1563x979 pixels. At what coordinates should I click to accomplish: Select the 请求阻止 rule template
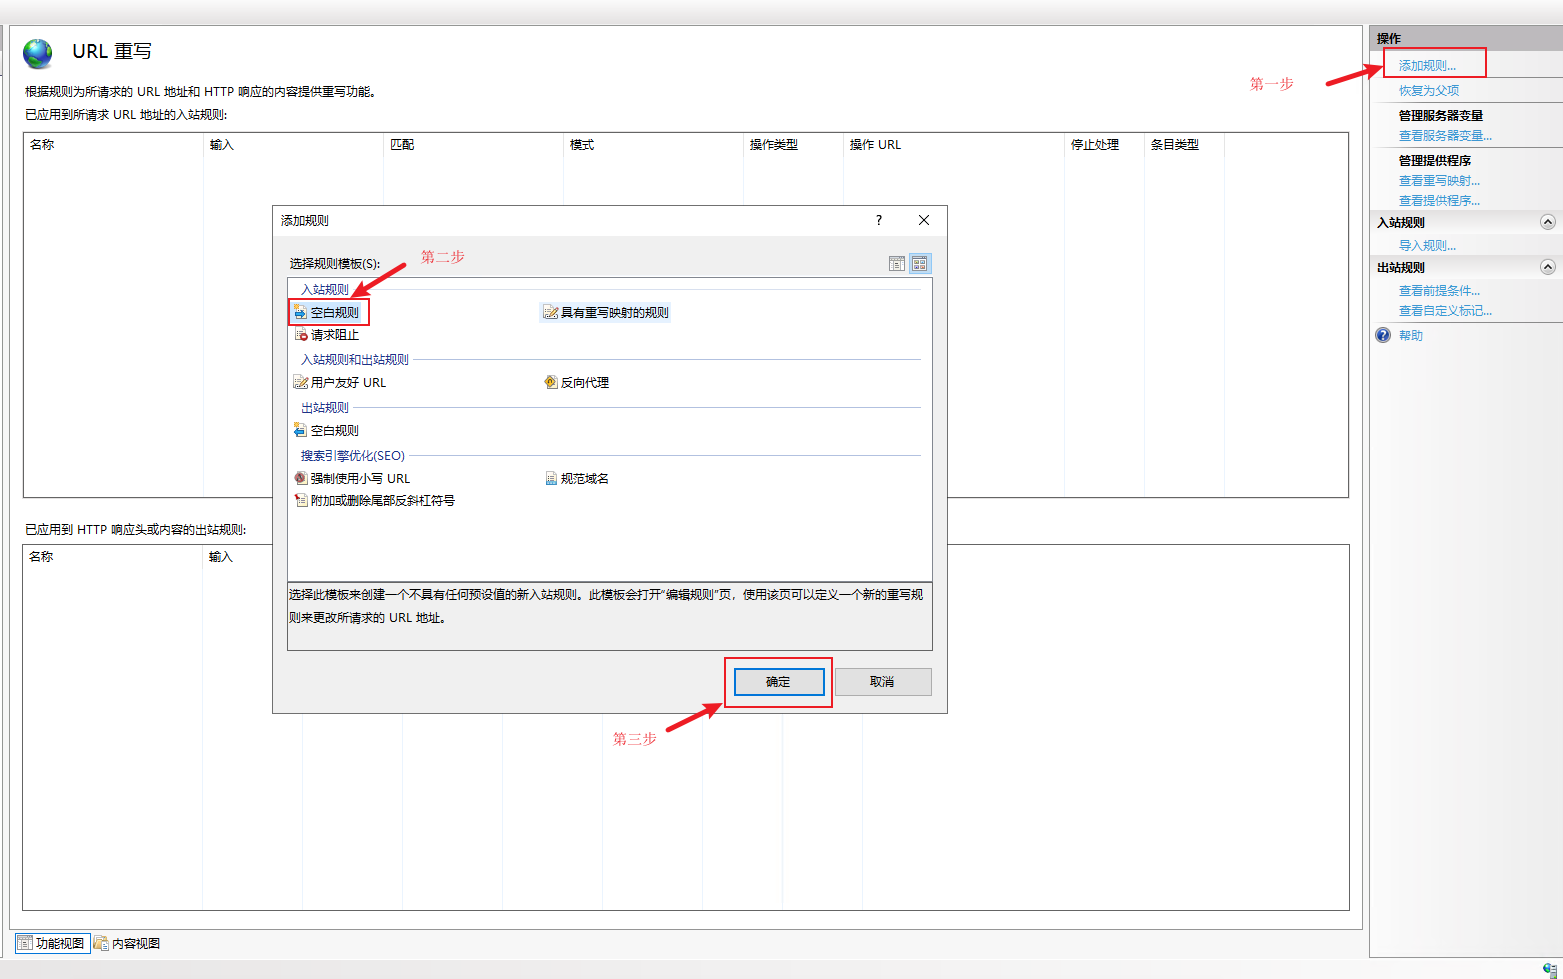334,335
